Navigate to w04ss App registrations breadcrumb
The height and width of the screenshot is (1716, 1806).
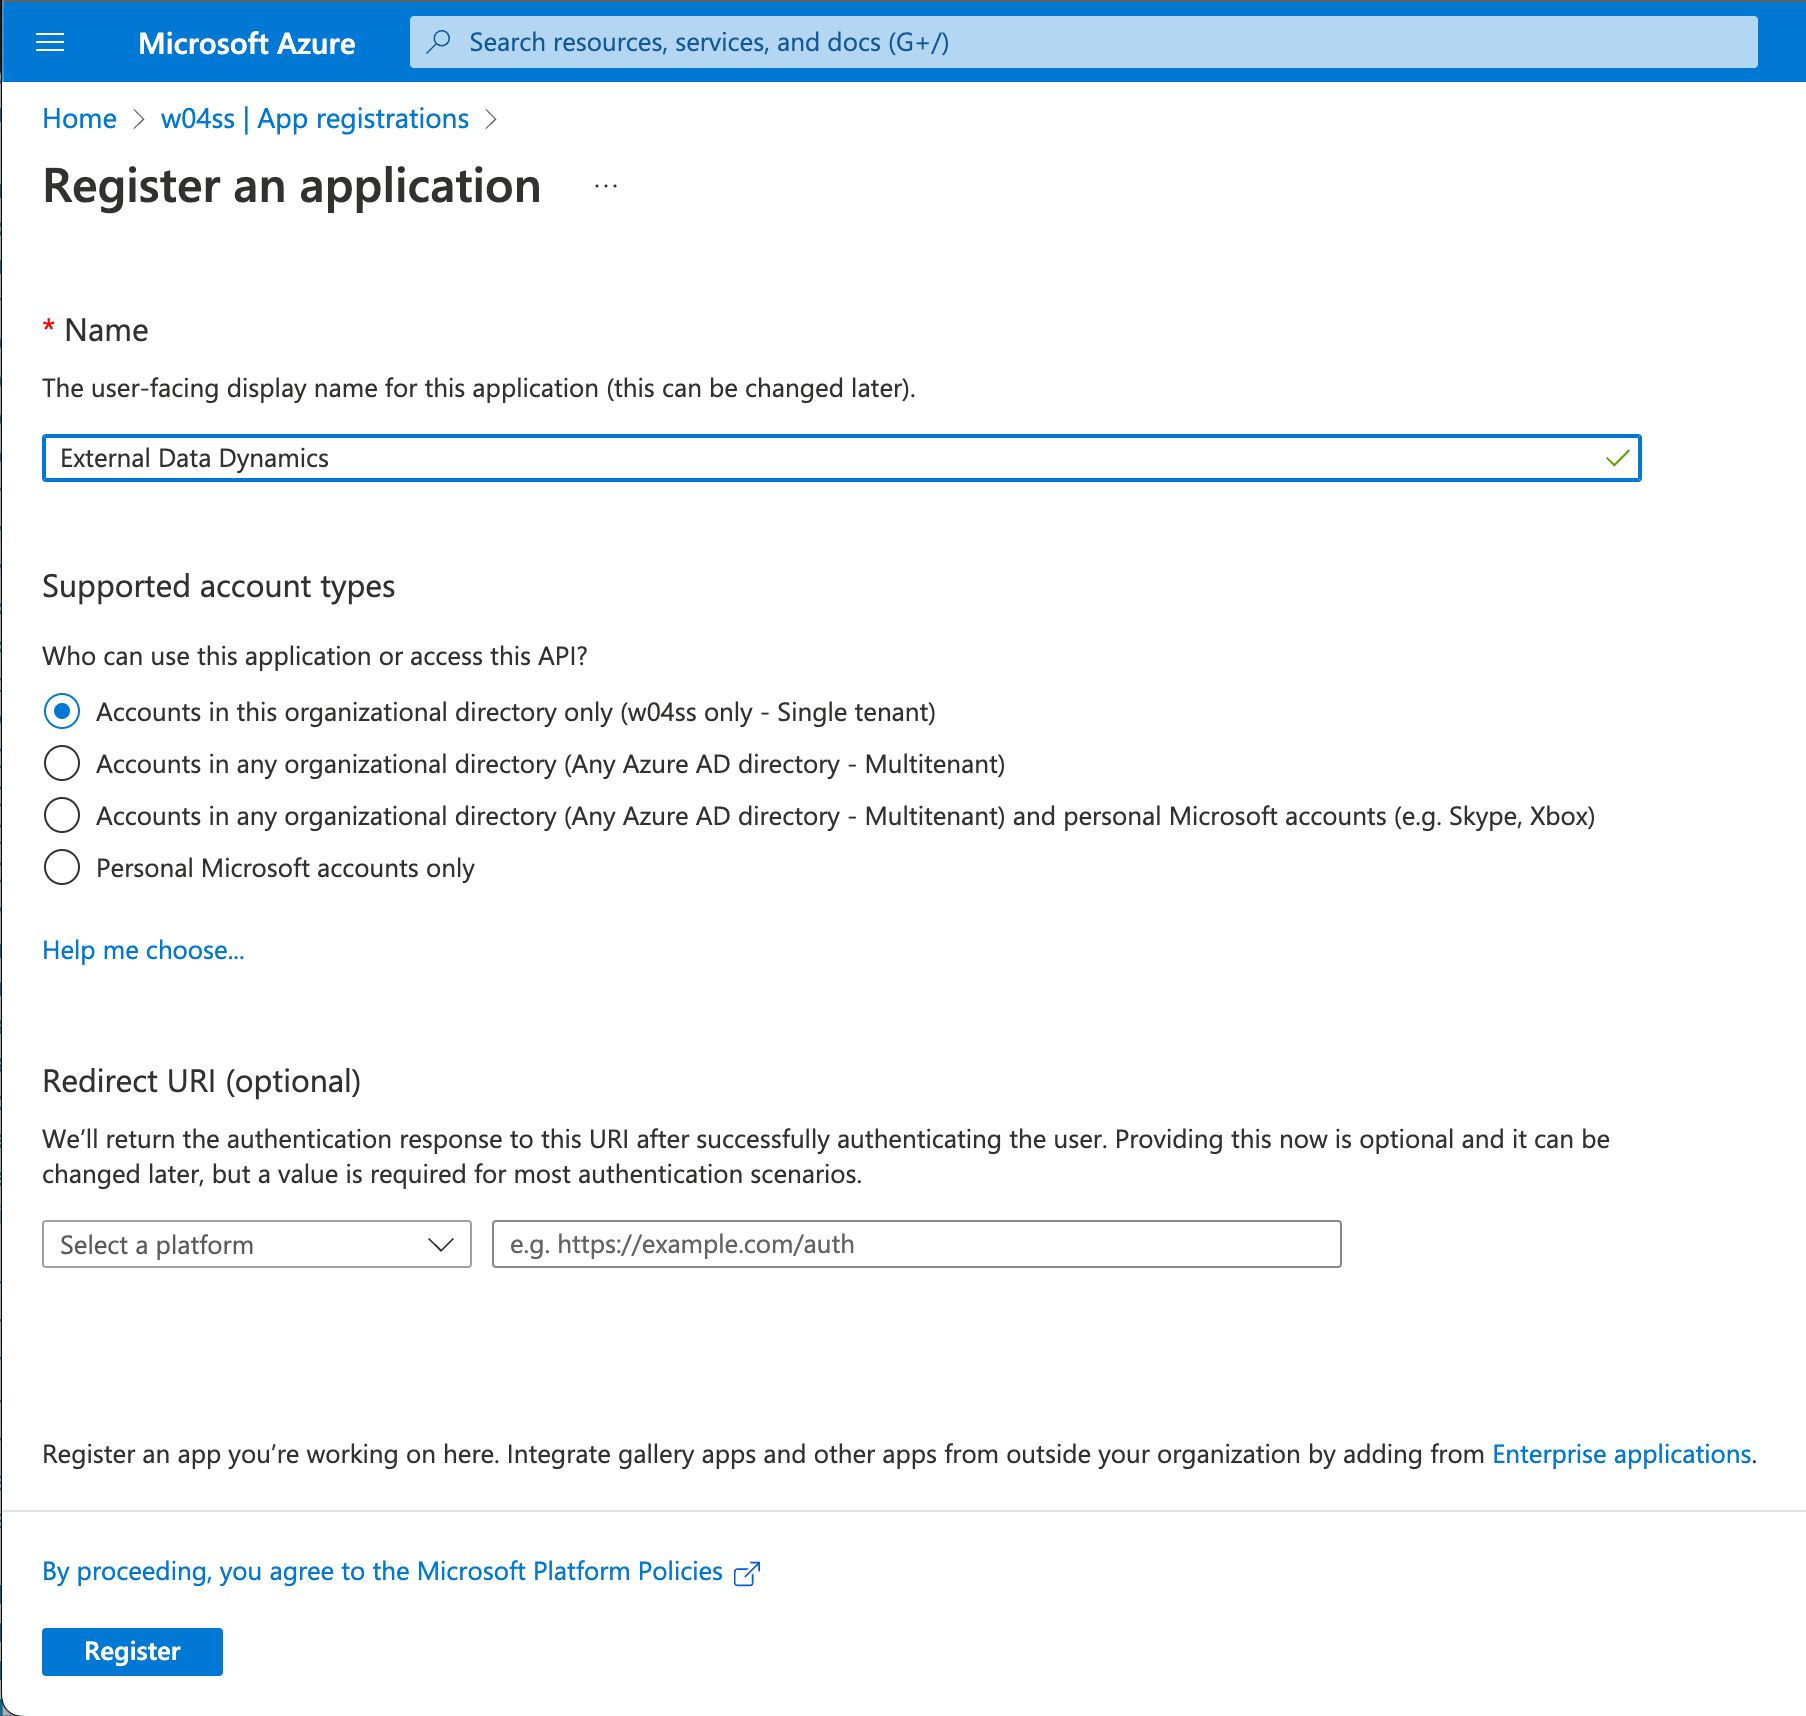tap(314, 119)
